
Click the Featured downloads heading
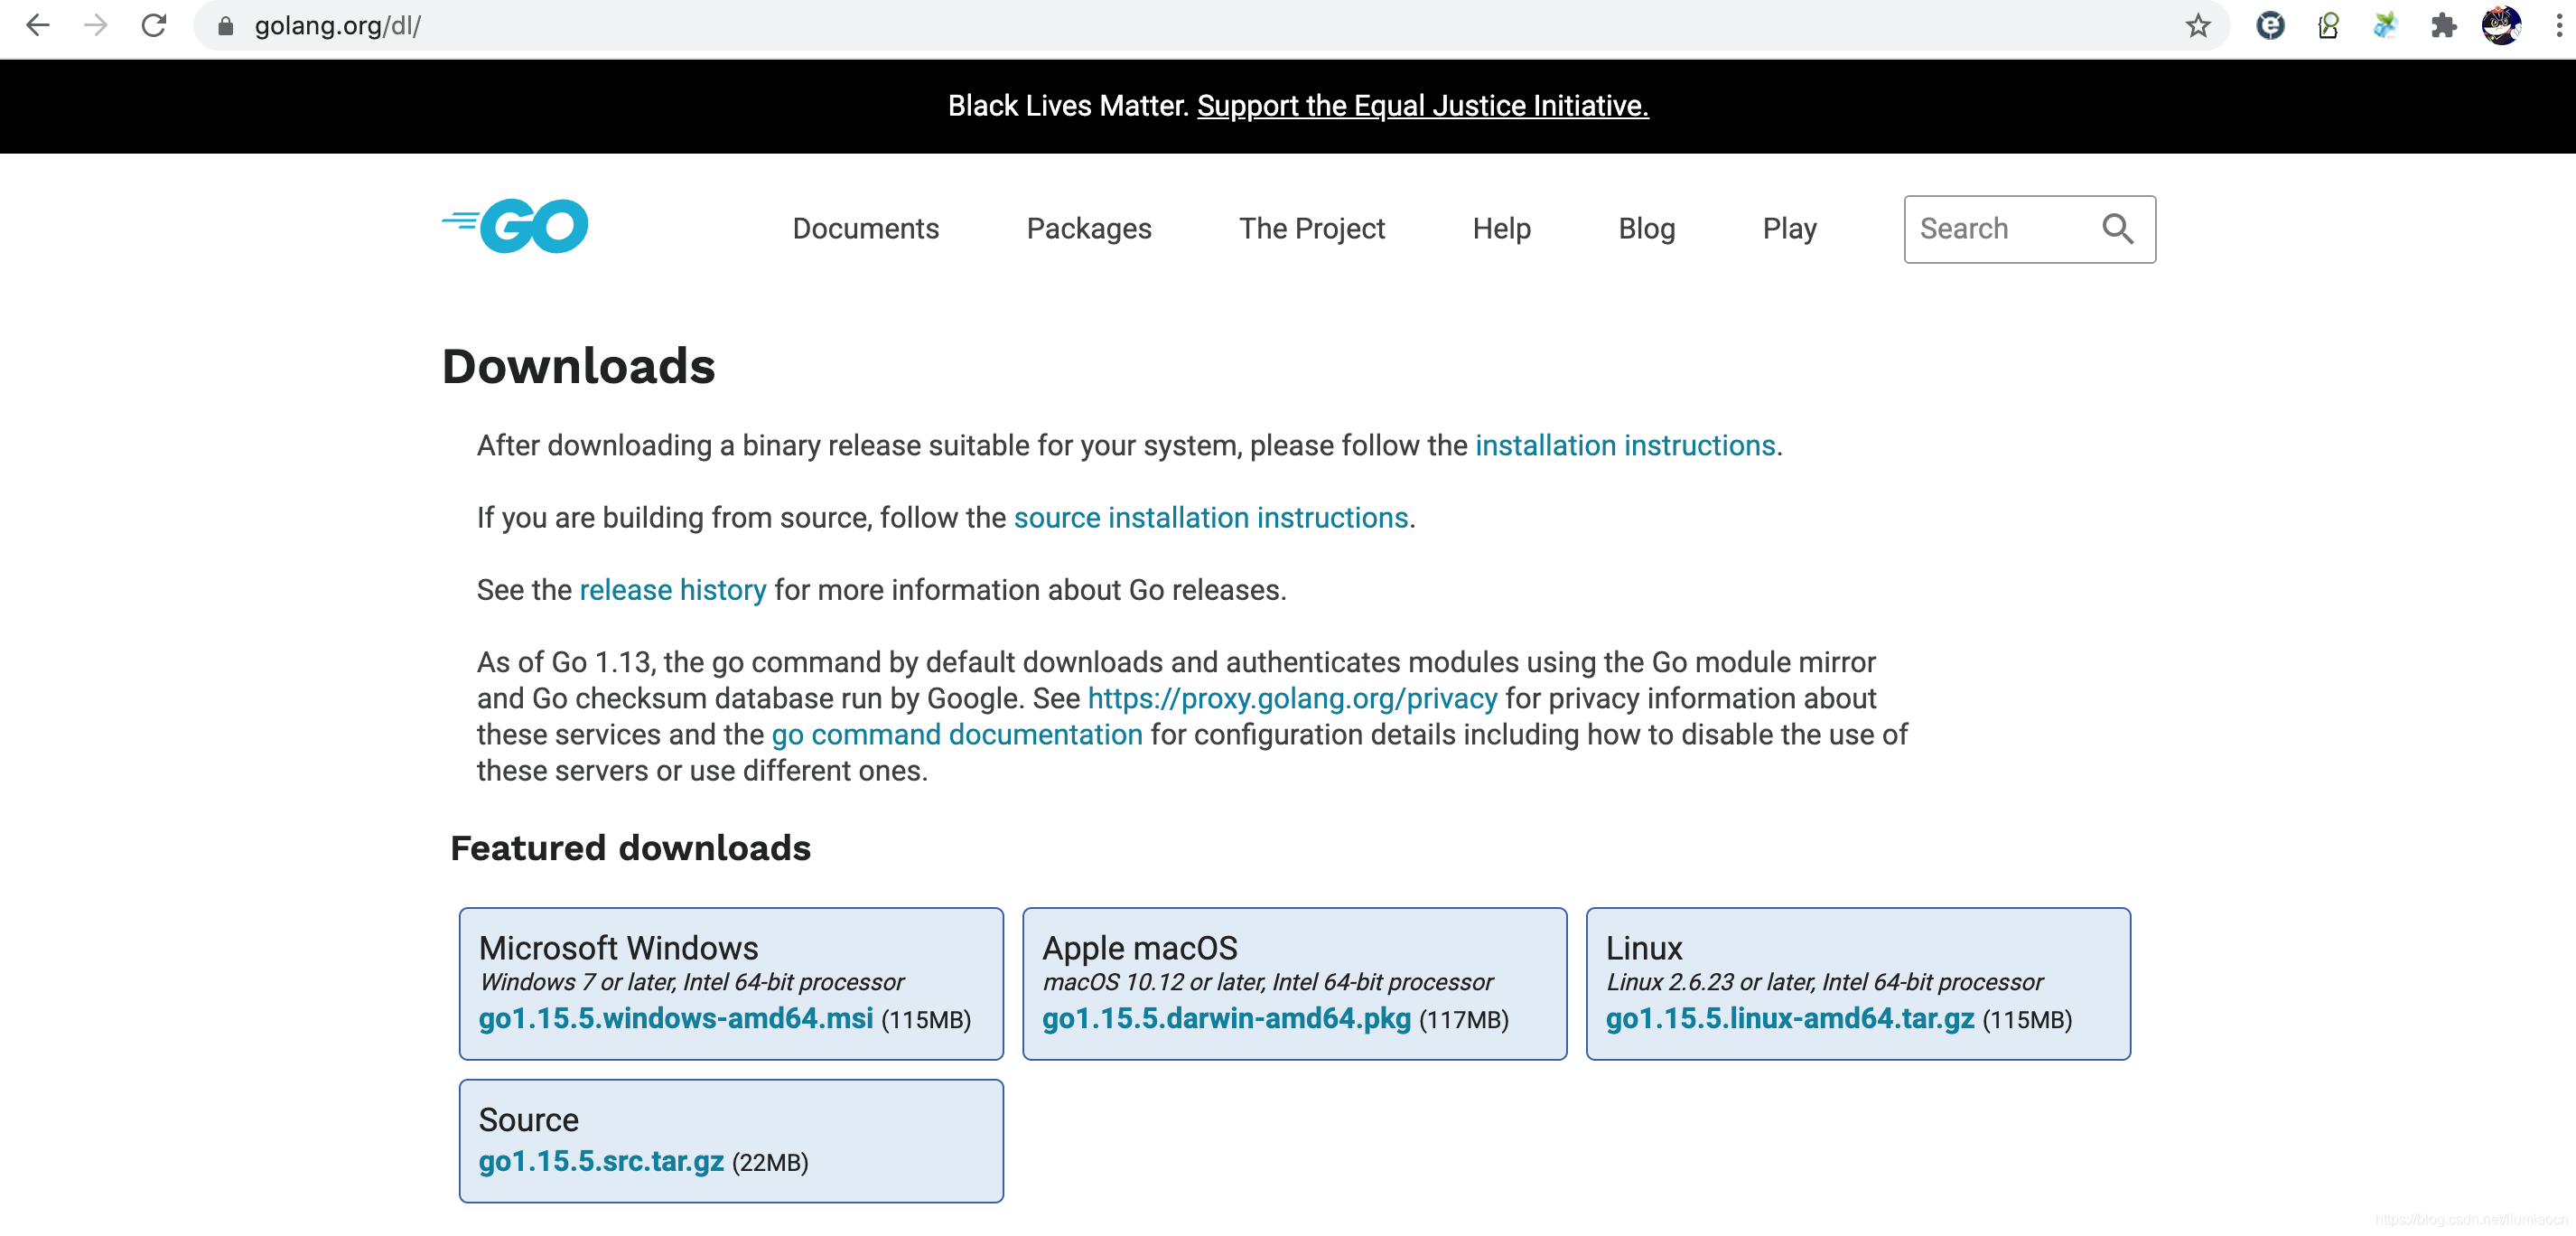[x=630, y=848]
